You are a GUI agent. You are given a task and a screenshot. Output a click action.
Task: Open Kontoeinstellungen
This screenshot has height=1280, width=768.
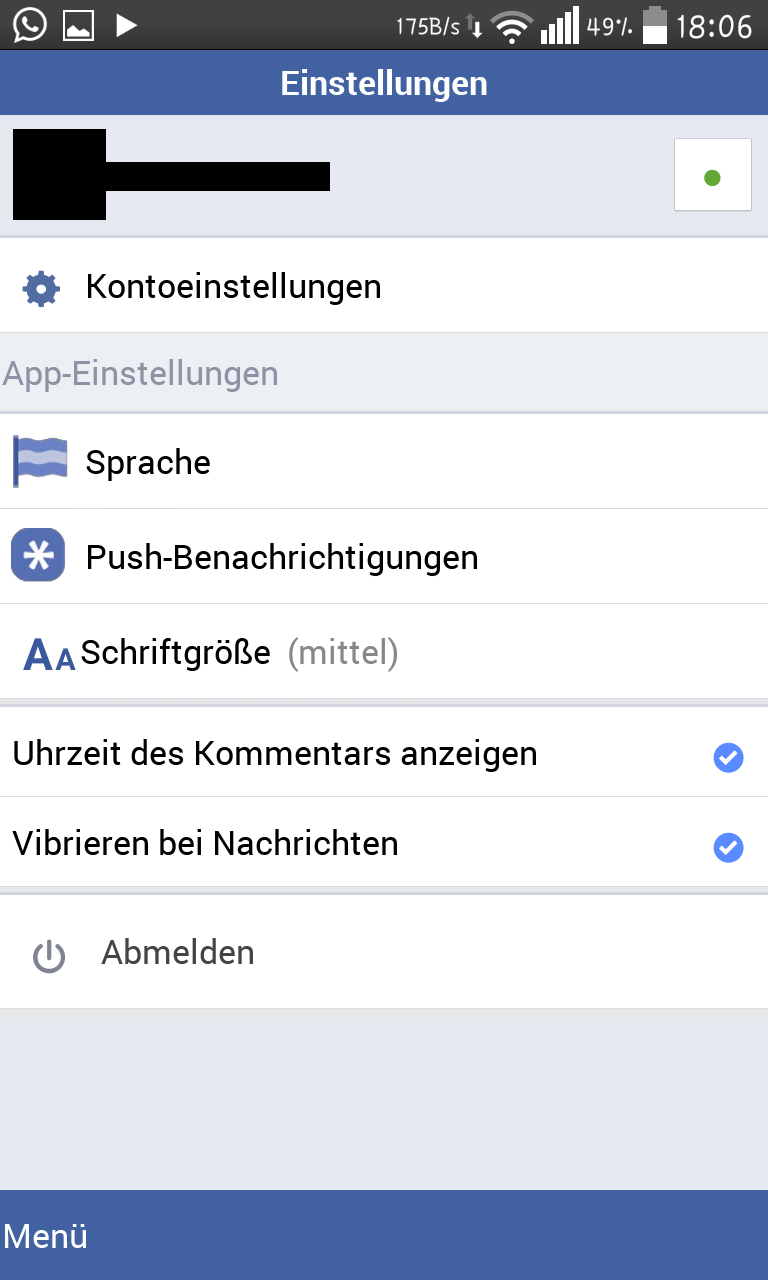[x=233, y=287]
